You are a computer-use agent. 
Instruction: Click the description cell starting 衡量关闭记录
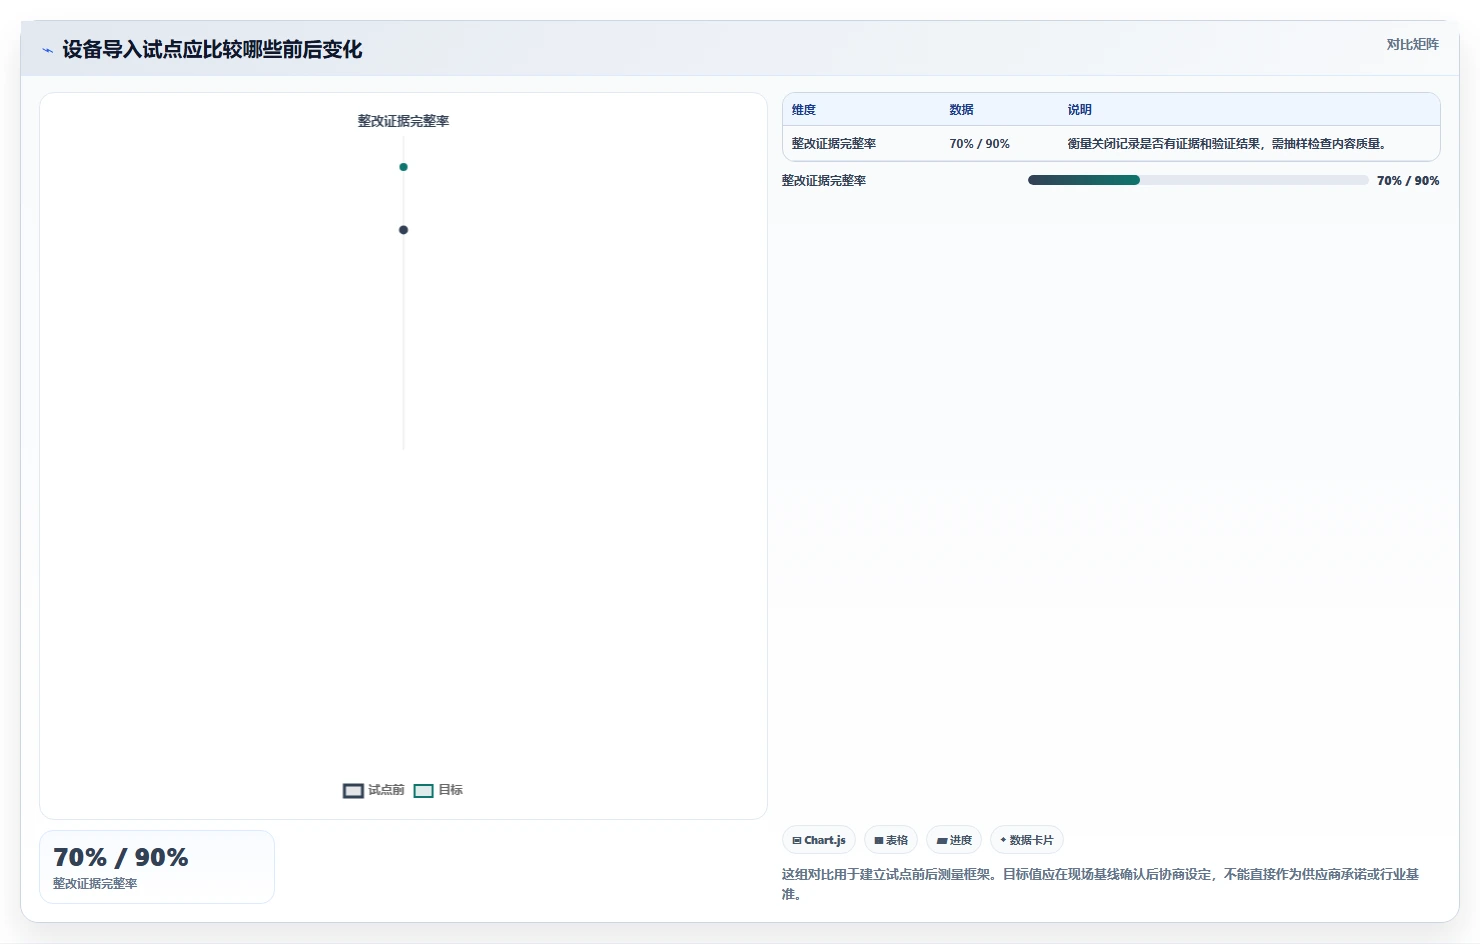1227,144
